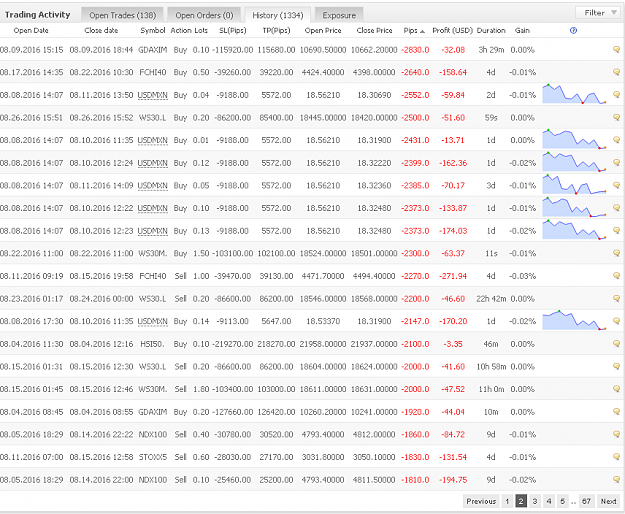The width and height of the screenshot is (625, 514).
Task: Click symbol GDAXIM in first row
Action: (x=153, y=50)
